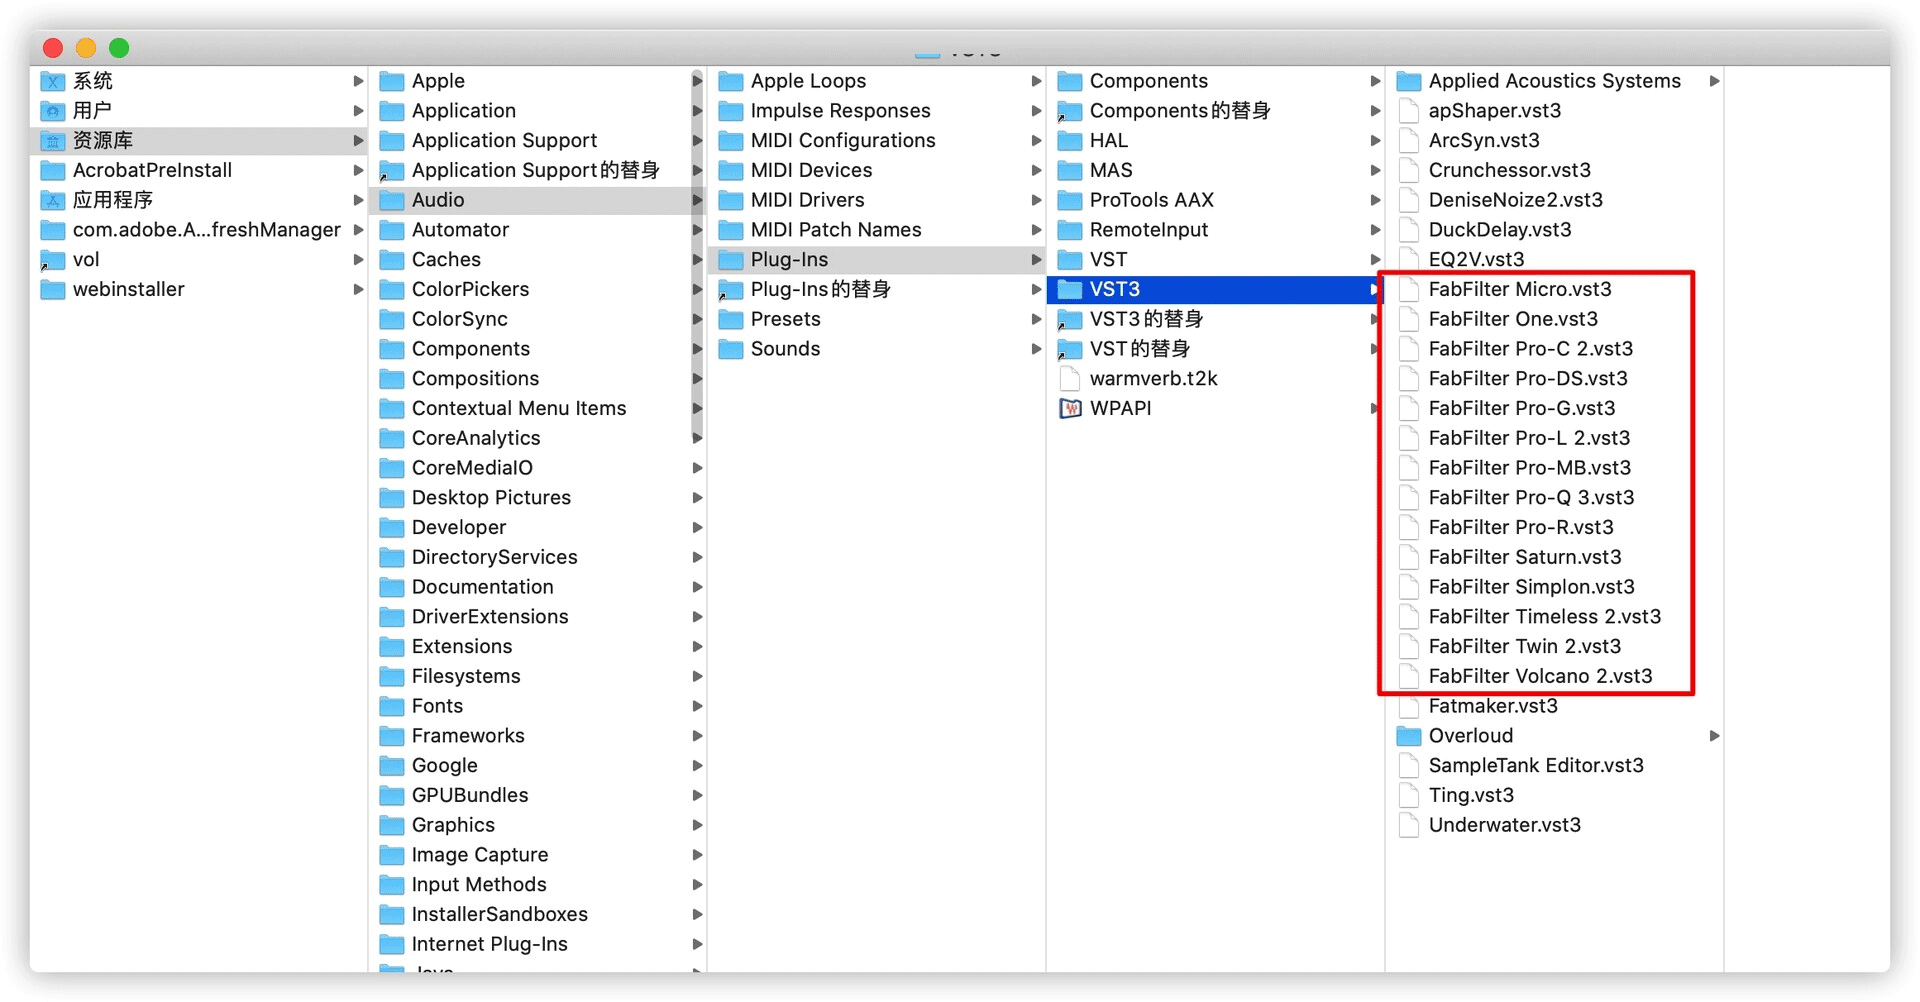Click the FabFilter Saturn.vst3 file icon
Screen dimensions: 1920x1002
click(x=1409, y=558)
